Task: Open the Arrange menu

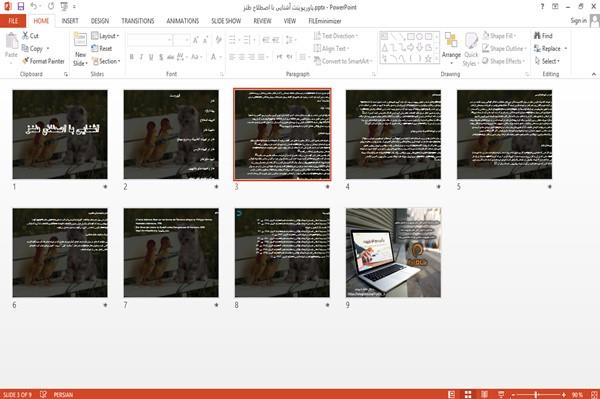Action: [451, 49]
